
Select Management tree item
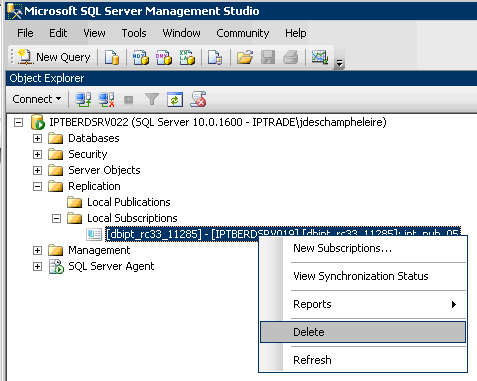click(x=99, y=250)
